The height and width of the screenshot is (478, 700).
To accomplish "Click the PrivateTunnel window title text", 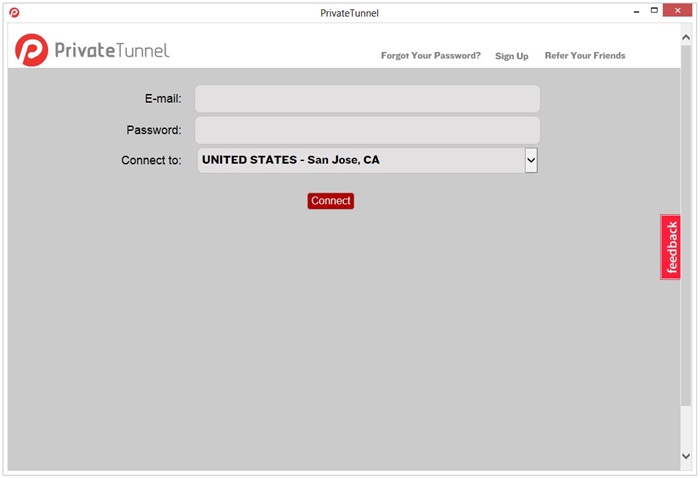I will coord(350,13).
